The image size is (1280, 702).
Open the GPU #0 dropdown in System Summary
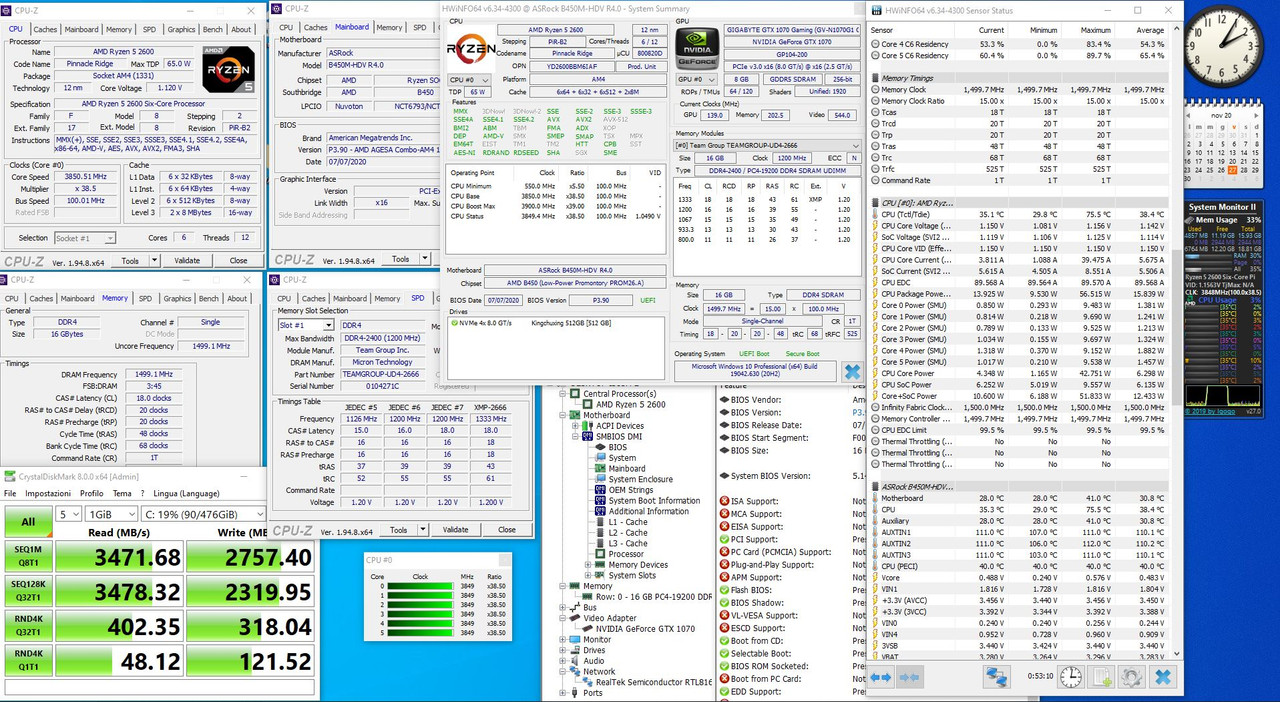(697, 79)
